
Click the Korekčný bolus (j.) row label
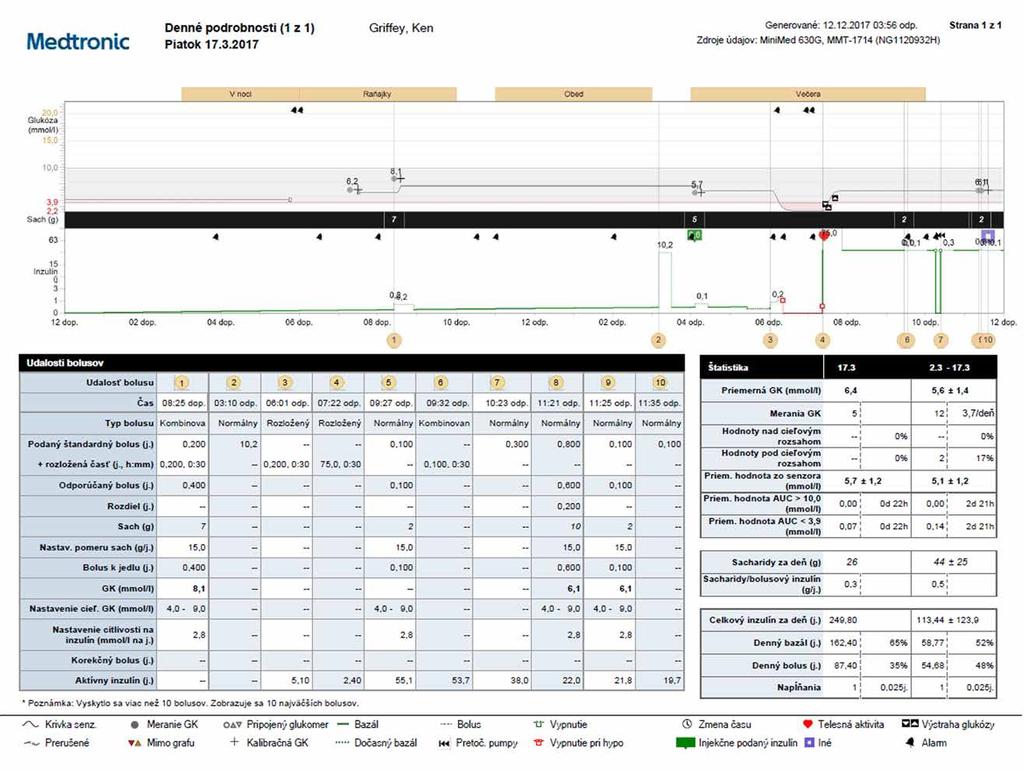(x=112, y=660)
